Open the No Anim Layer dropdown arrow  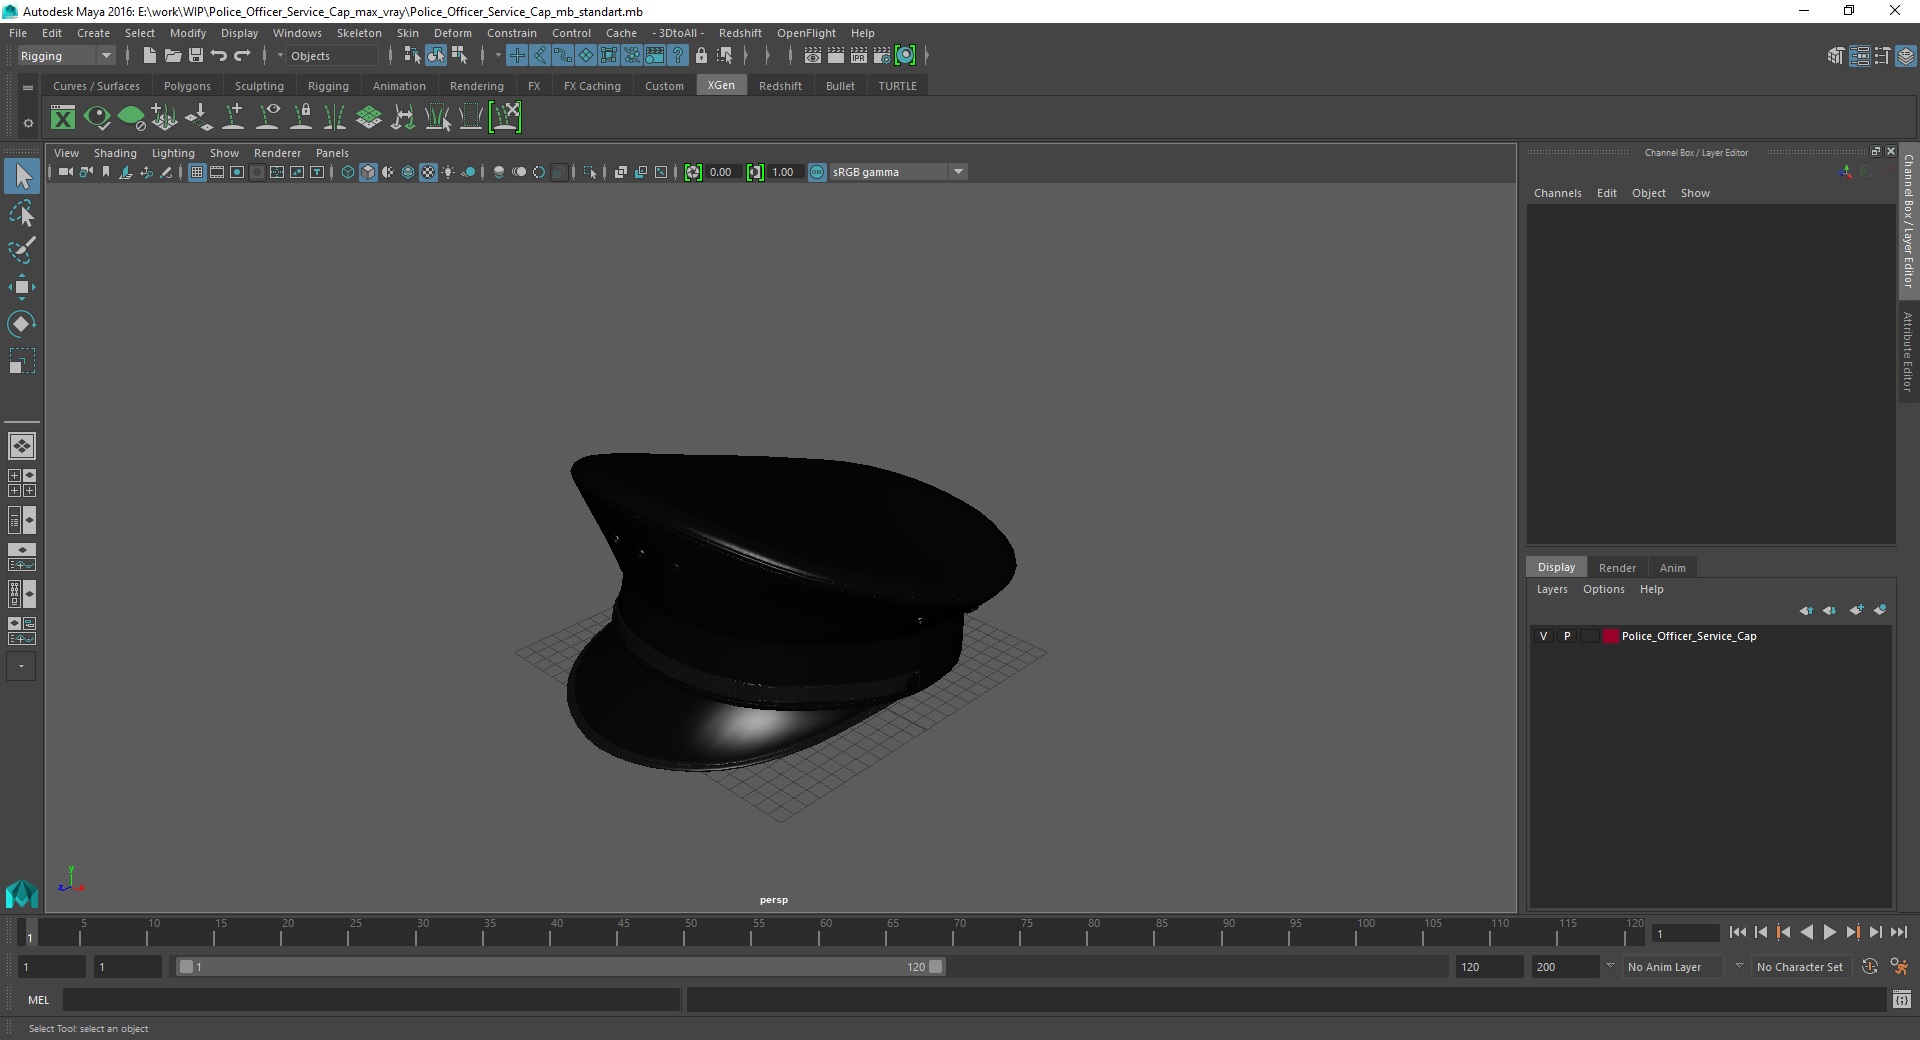tap(1610, 966)
